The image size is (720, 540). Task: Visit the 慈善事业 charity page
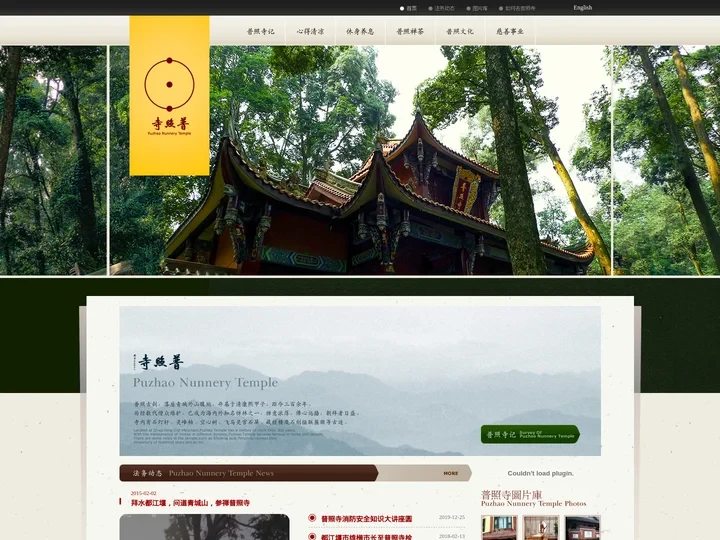coord(510,31)
